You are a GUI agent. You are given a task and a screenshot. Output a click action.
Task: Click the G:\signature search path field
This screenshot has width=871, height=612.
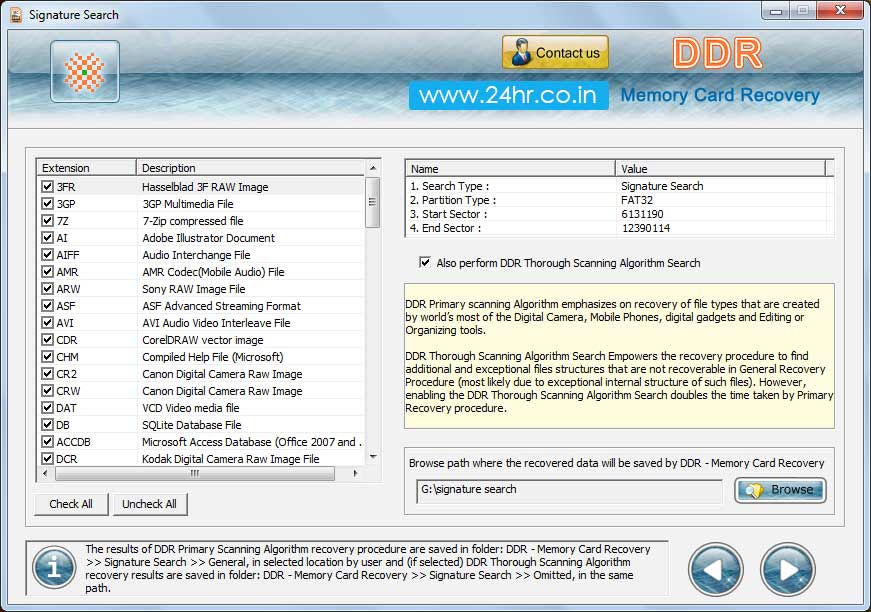pyautogui.click(x=569, y=490)
